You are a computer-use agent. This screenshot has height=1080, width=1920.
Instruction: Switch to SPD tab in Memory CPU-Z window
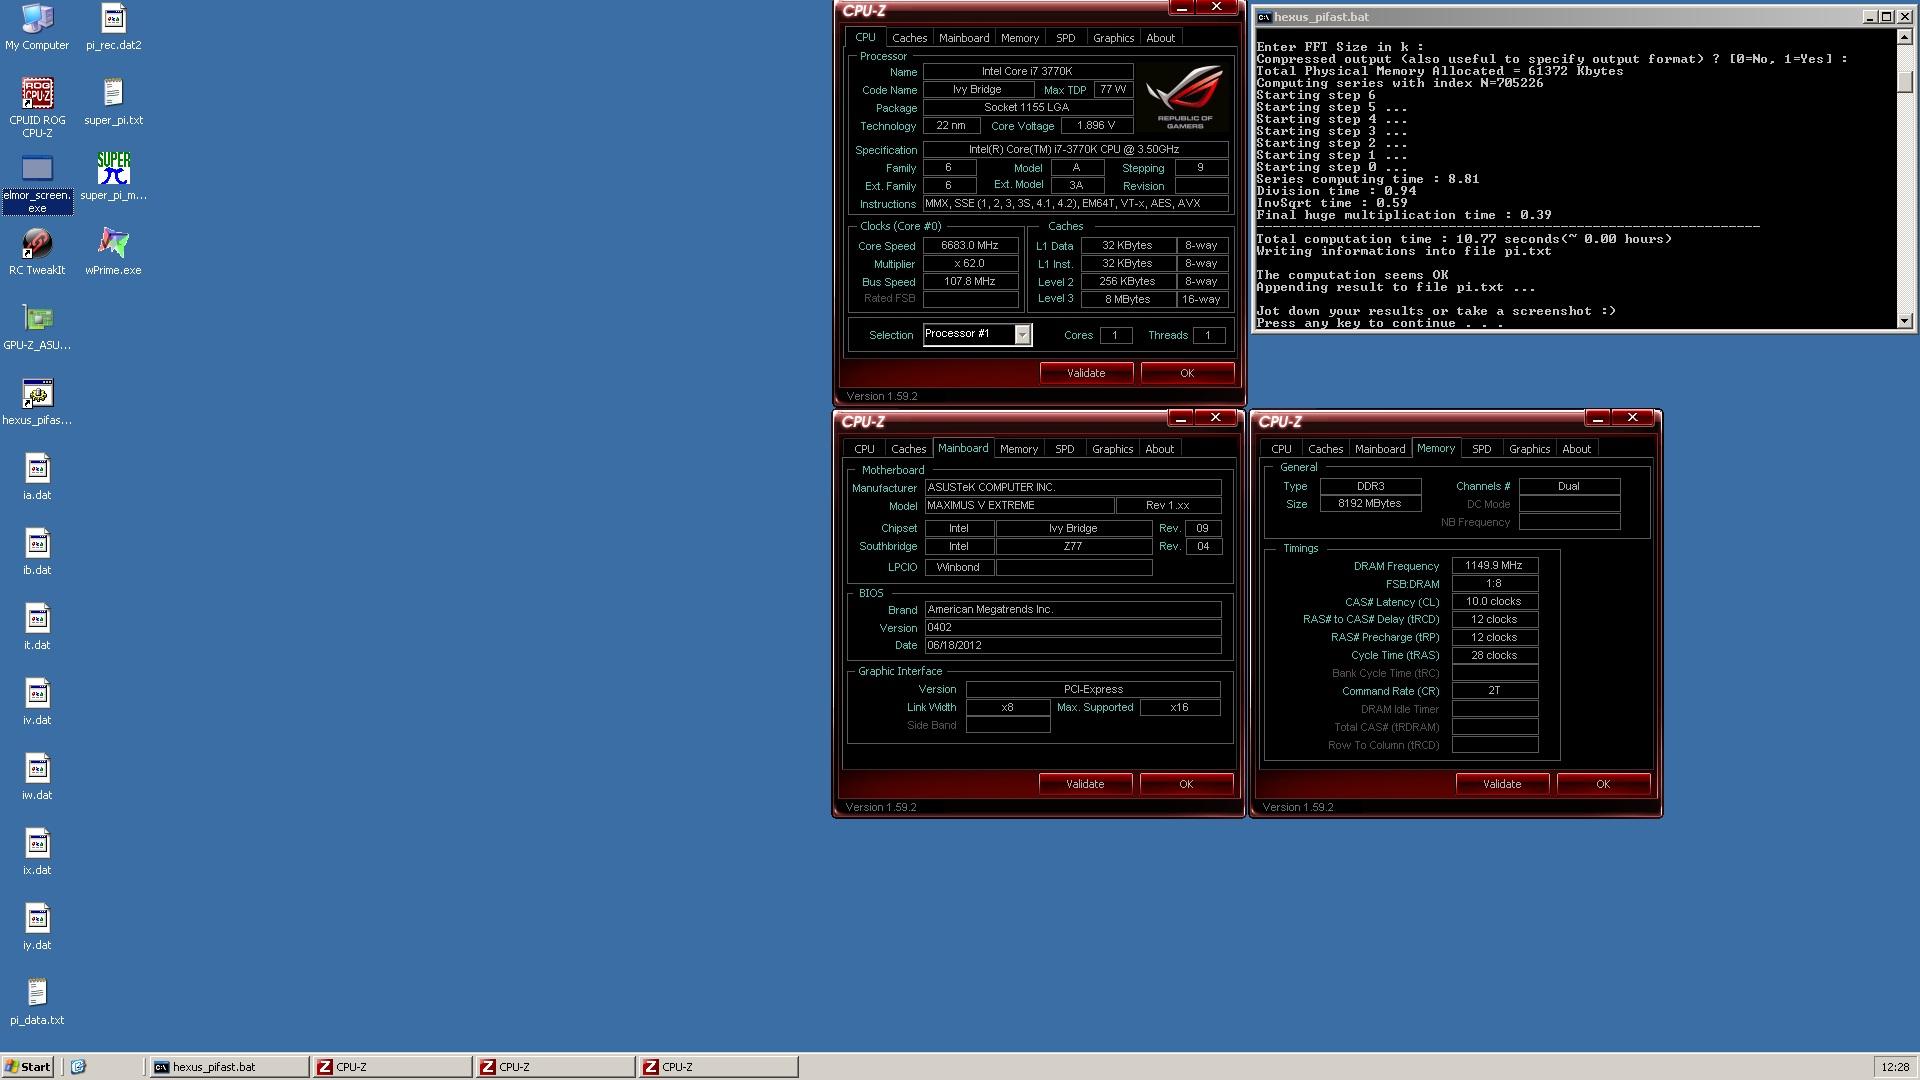1481,449
